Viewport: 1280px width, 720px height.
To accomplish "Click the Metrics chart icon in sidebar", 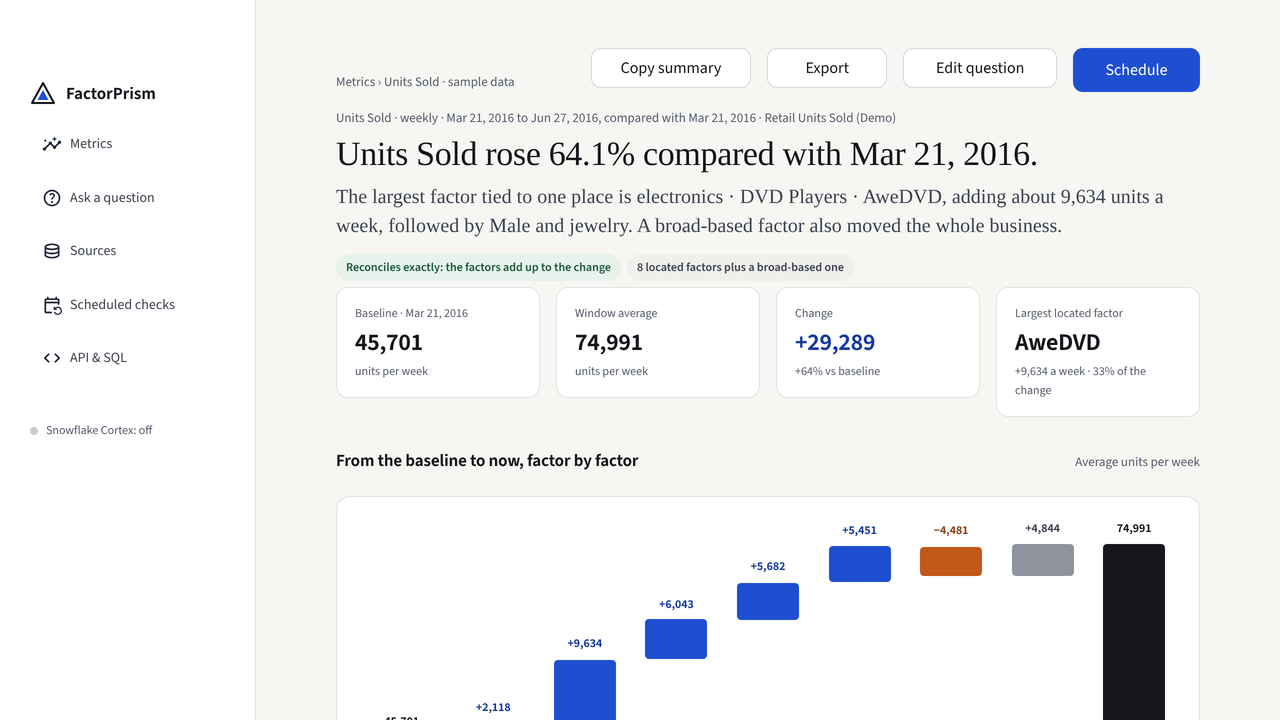I will 52,144.
